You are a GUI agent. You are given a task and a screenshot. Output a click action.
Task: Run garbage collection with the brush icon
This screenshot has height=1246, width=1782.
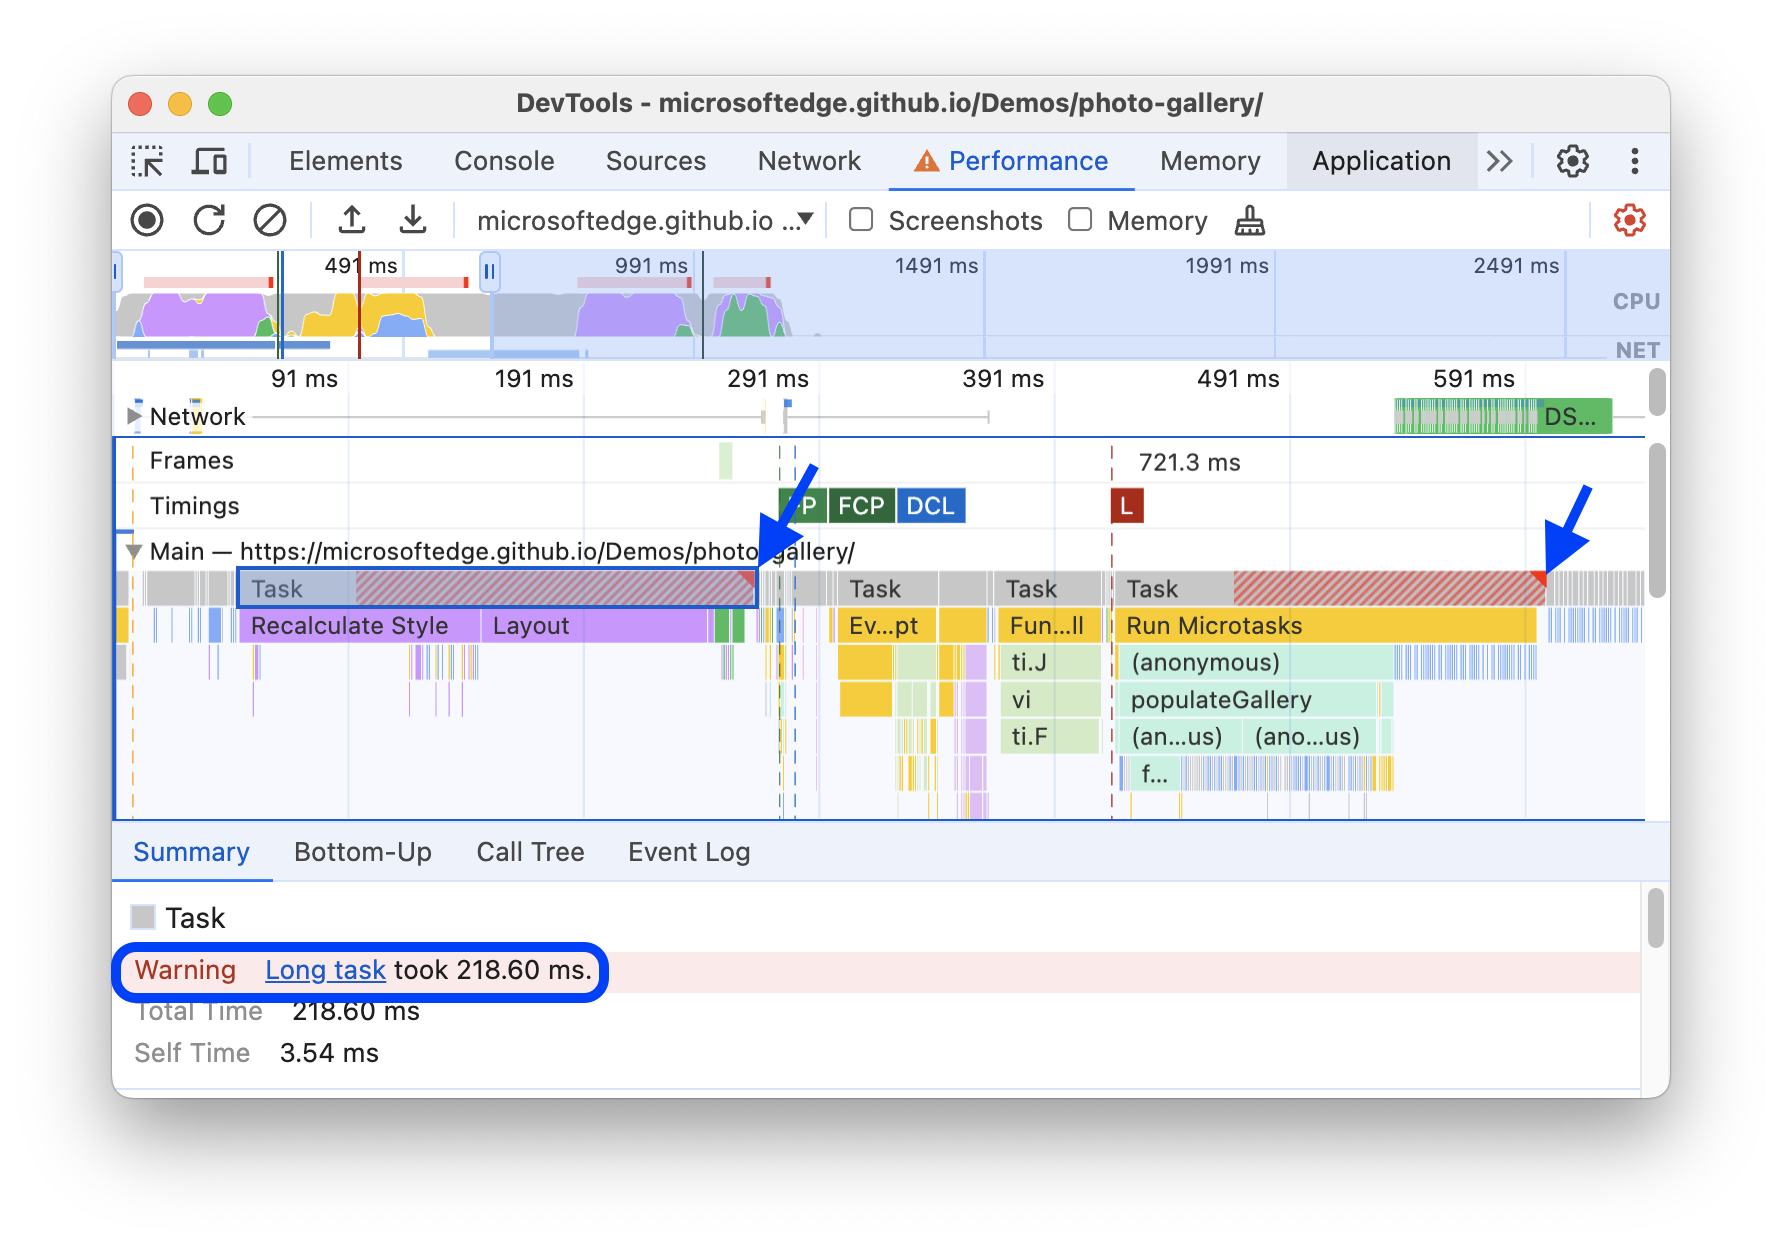[x=1249, y=221]
